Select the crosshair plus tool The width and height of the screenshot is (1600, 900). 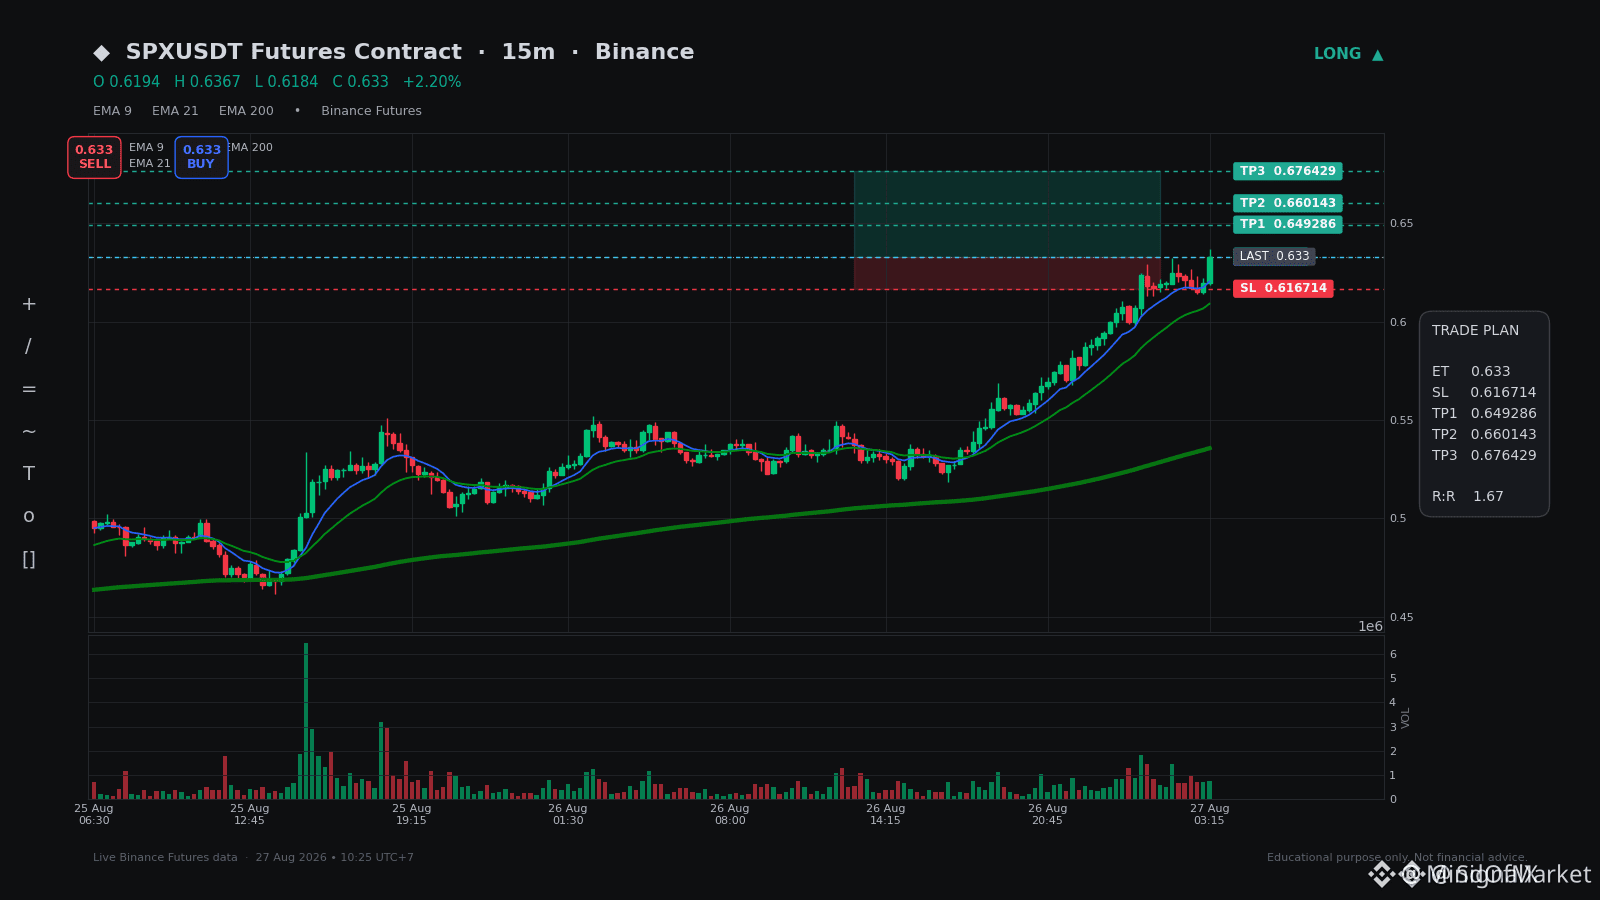29,304
